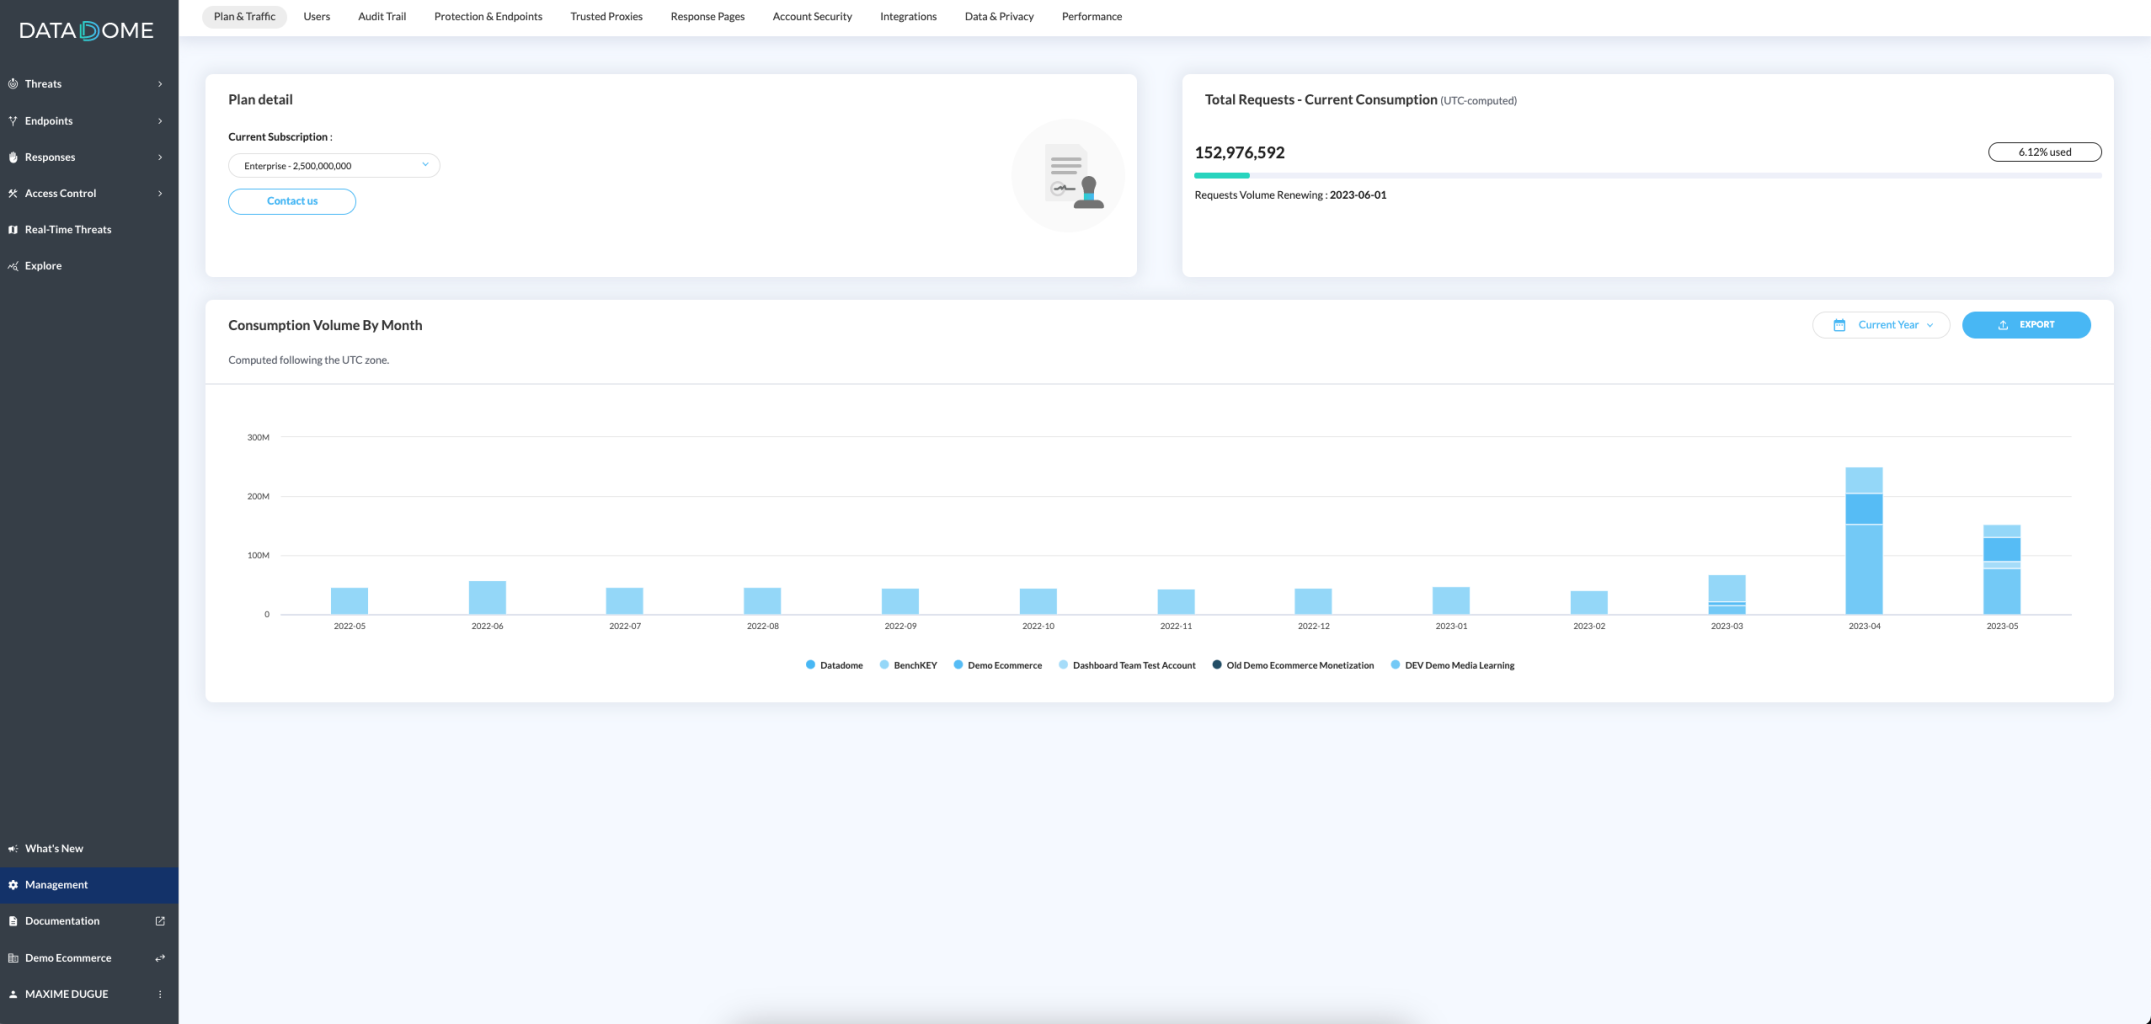Click the 2022-12 axis label

click(x=1313, y=626)
